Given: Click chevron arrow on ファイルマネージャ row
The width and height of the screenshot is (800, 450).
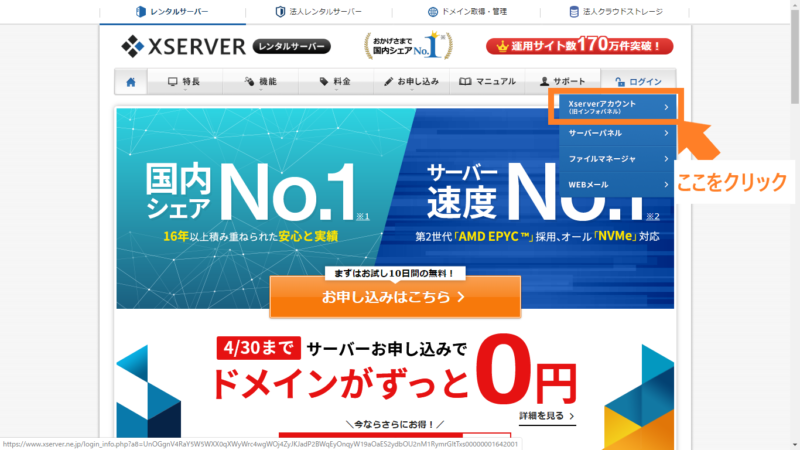Looking at the screenshot, I should (666, 159).
